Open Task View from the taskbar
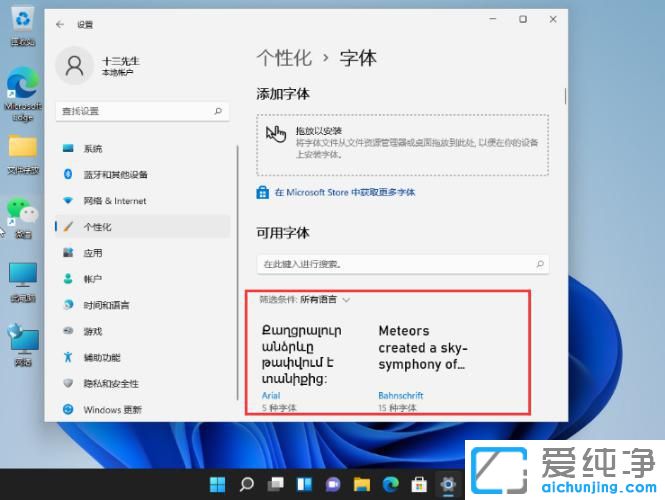This screenshot has height=500, width=665. click(276, 484)
